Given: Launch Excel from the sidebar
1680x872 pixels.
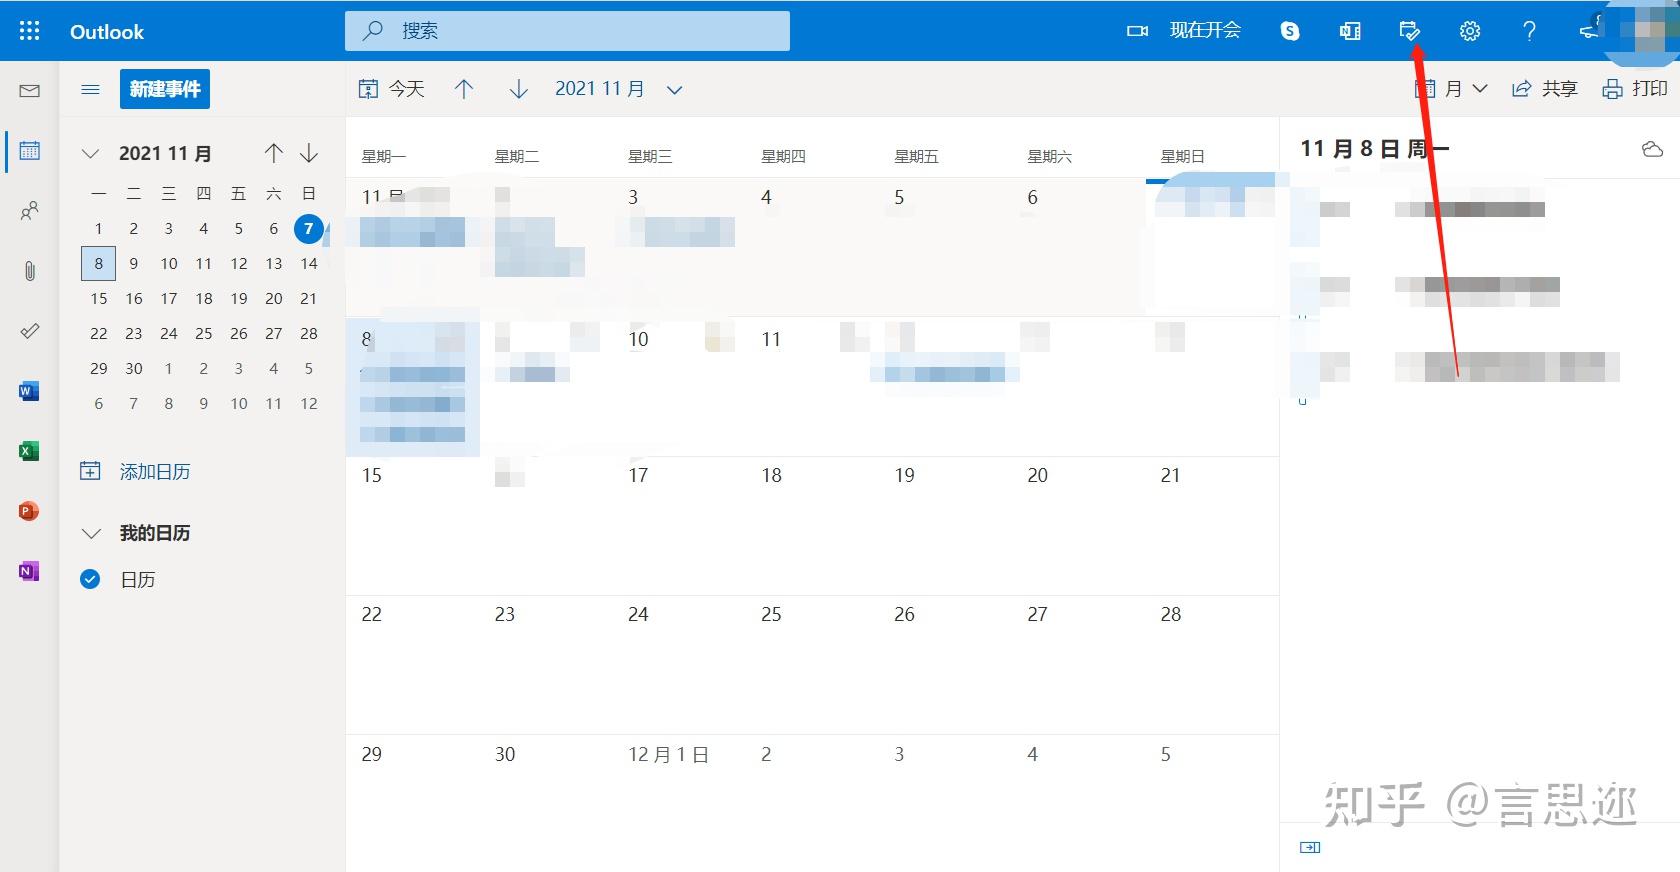Looking at the screenshot, I should [x=29, y=451].
